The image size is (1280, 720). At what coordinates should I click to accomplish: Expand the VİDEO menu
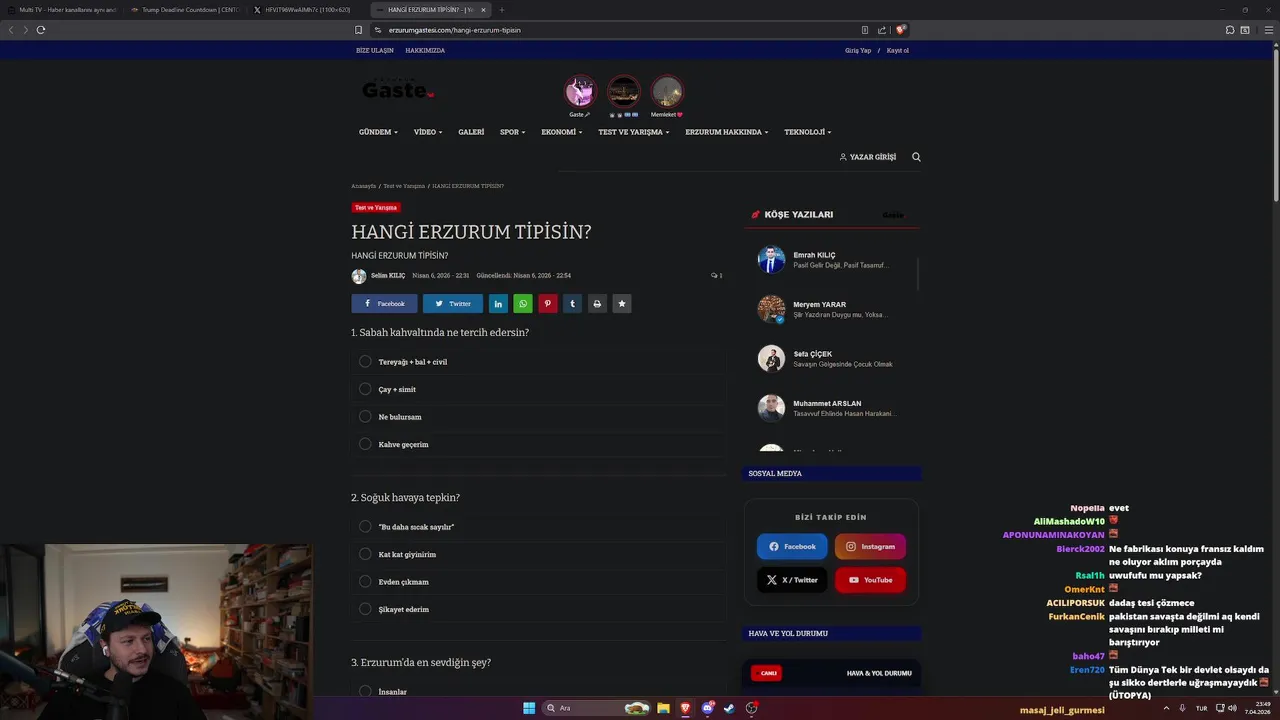click(428, 132)
